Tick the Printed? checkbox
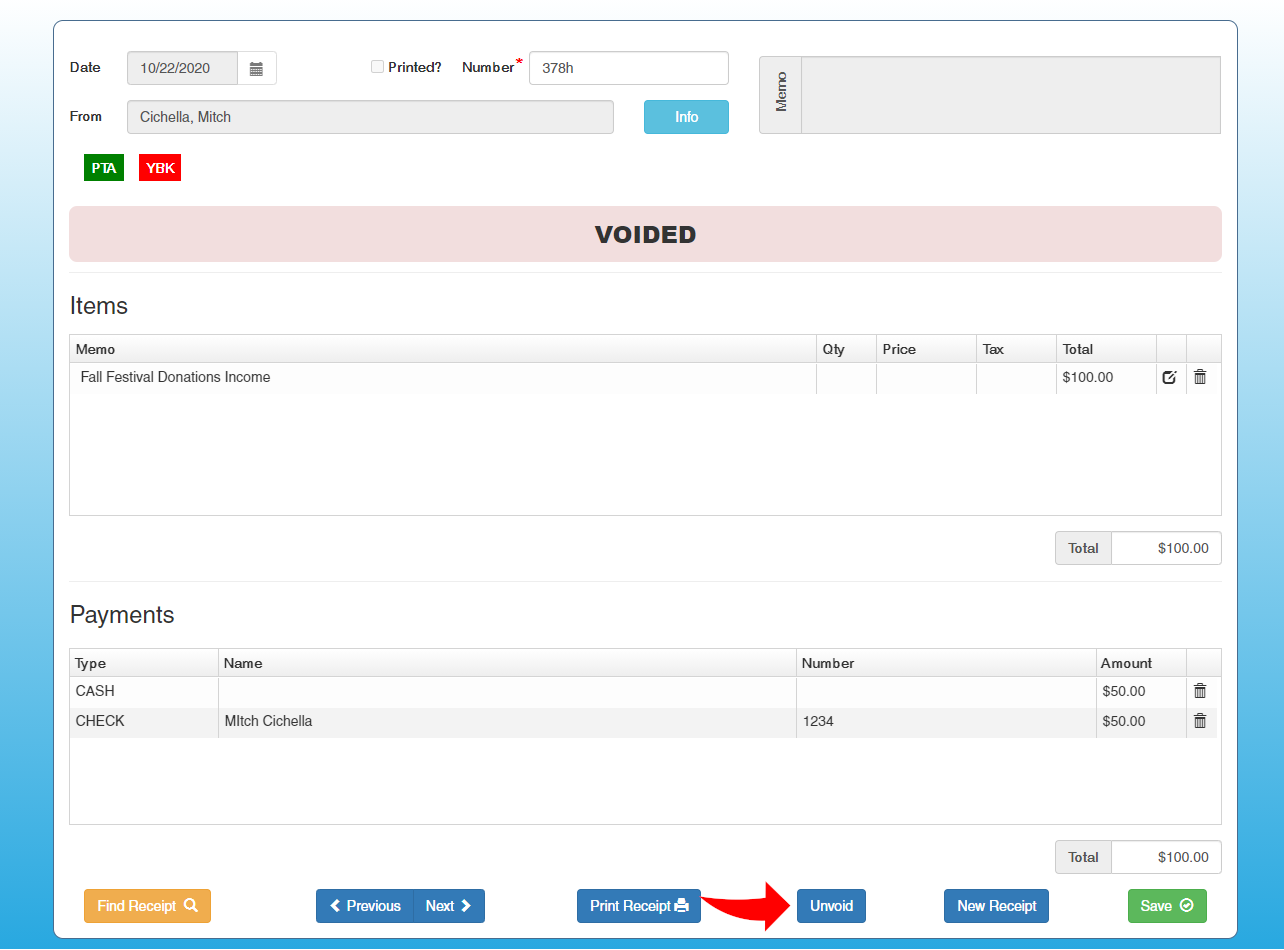 pos(377,67)
